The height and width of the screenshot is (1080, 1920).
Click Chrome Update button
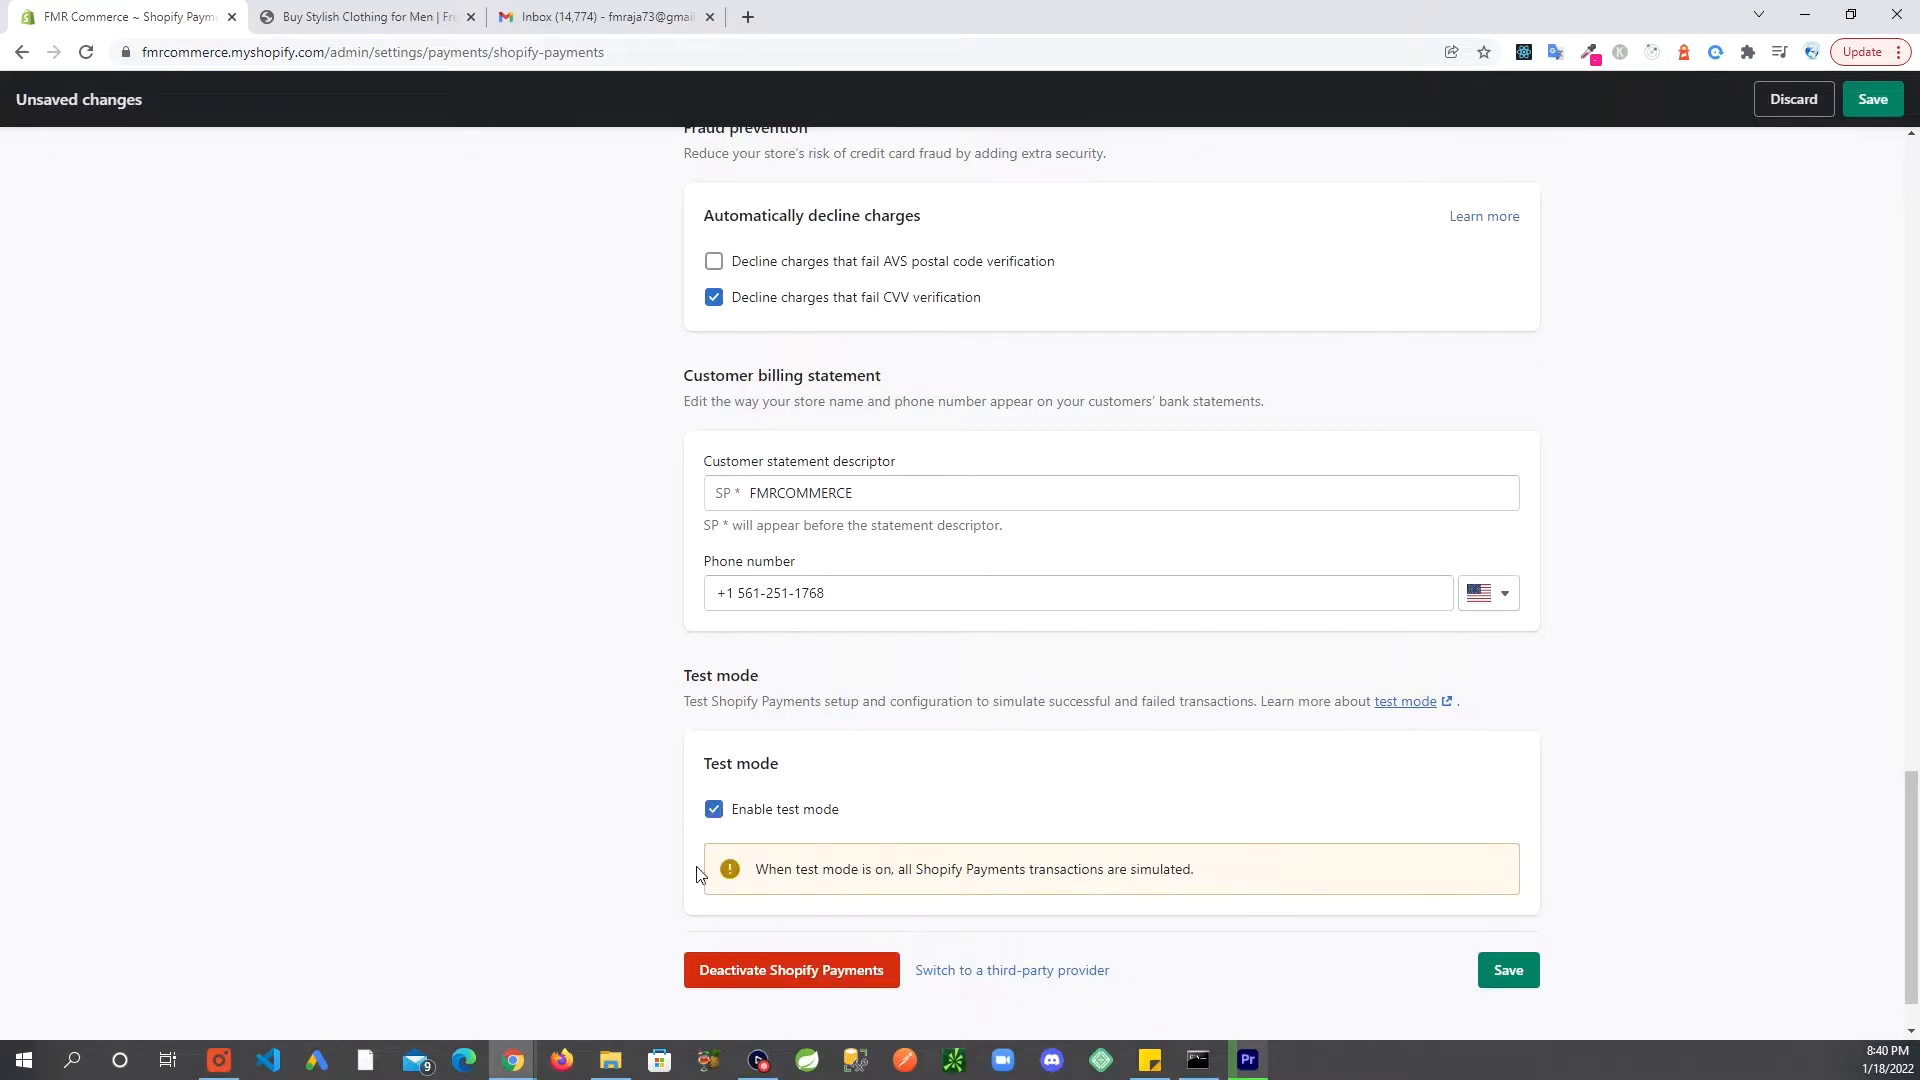click(1862, 52)
